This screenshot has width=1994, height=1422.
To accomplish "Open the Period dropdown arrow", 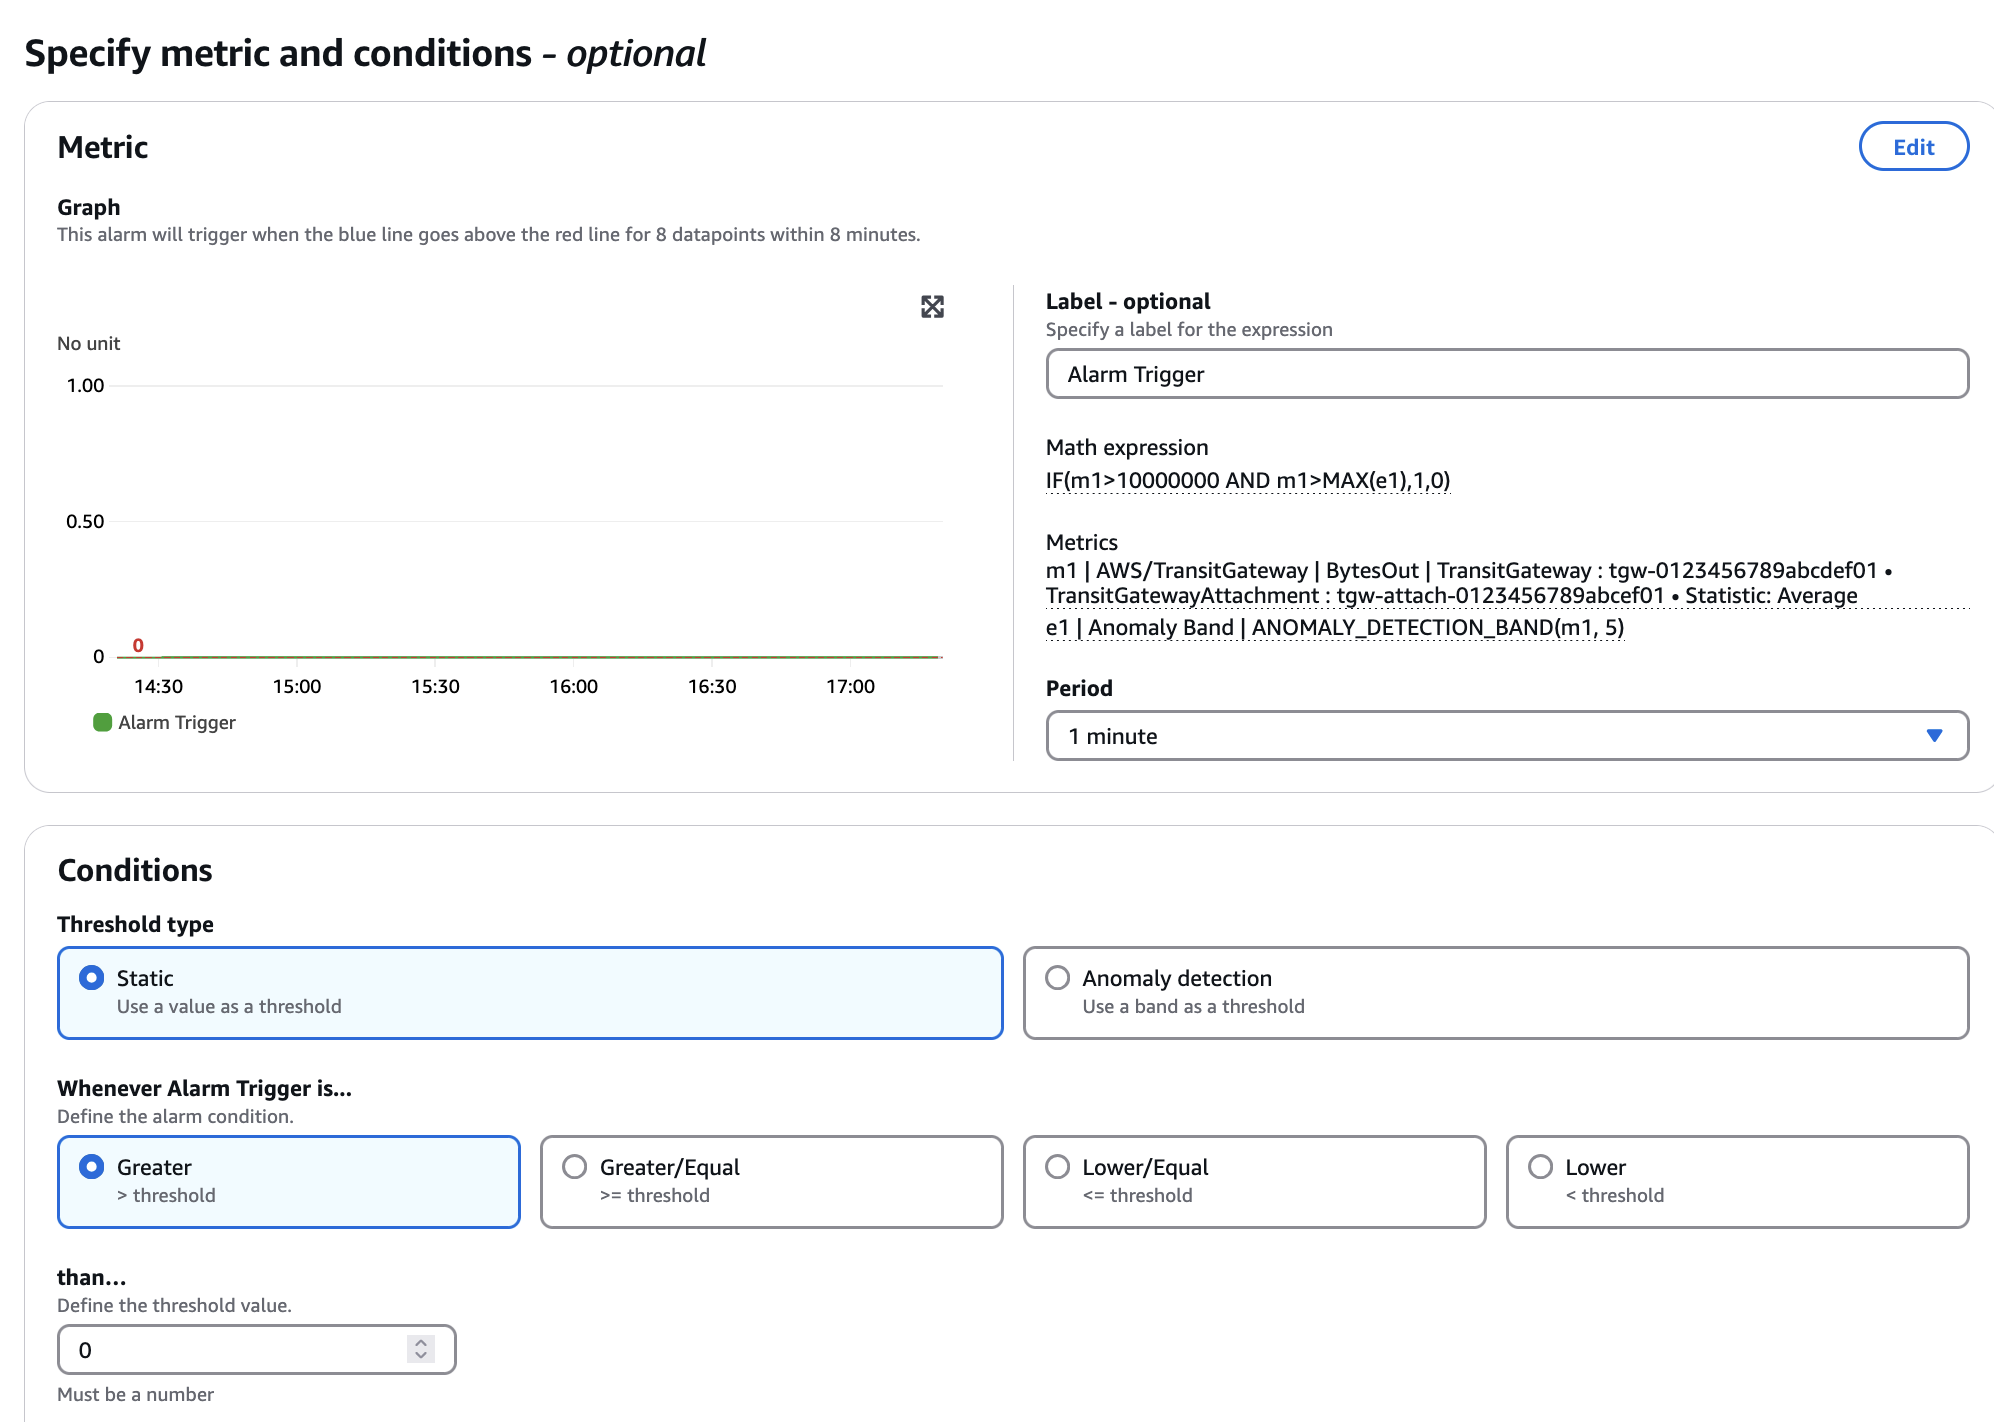I will point(1933,736).
